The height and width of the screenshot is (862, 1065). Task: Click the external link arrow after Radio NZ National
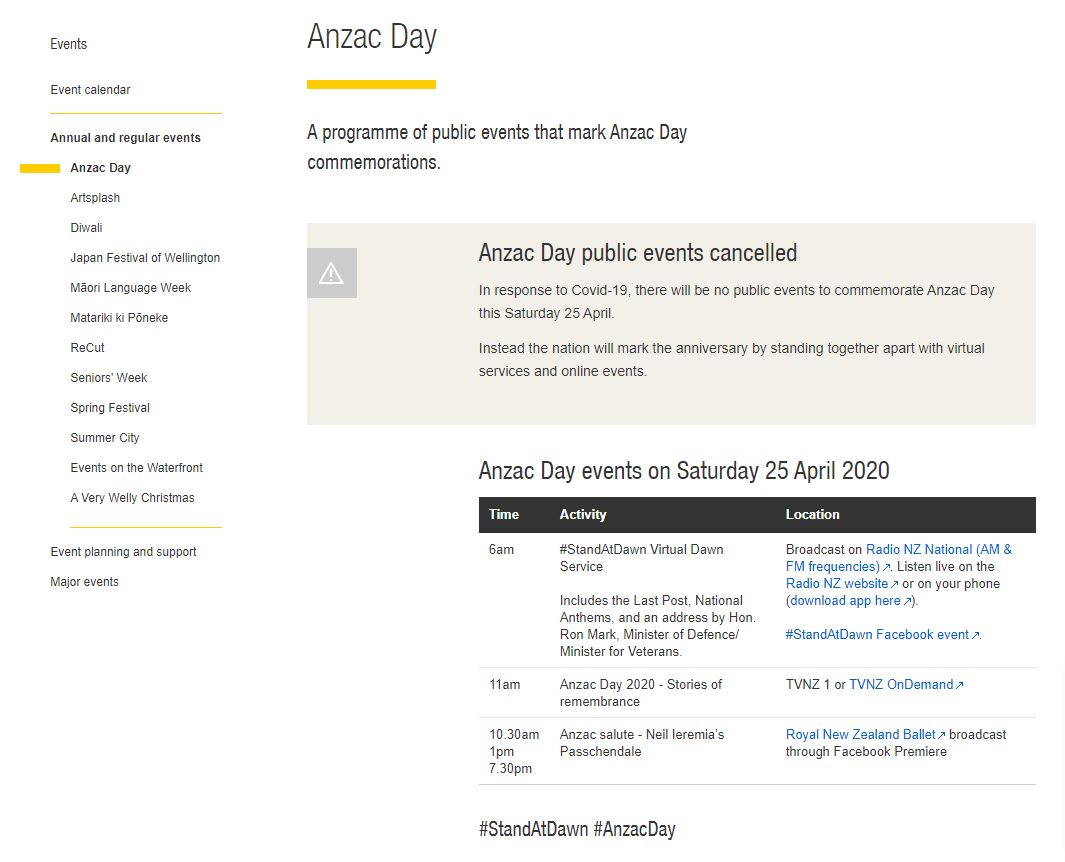click(888, 566)
